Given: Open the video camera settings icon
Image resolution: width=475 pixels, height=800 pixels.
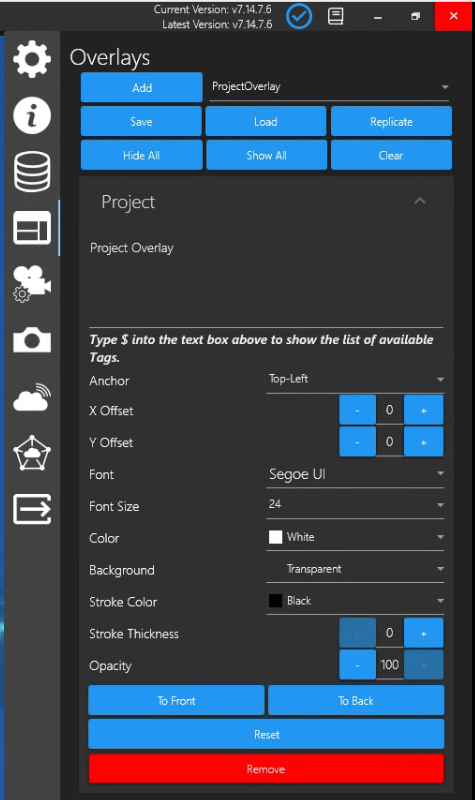Looking at the screenshot, I should (x=32, y=284).
